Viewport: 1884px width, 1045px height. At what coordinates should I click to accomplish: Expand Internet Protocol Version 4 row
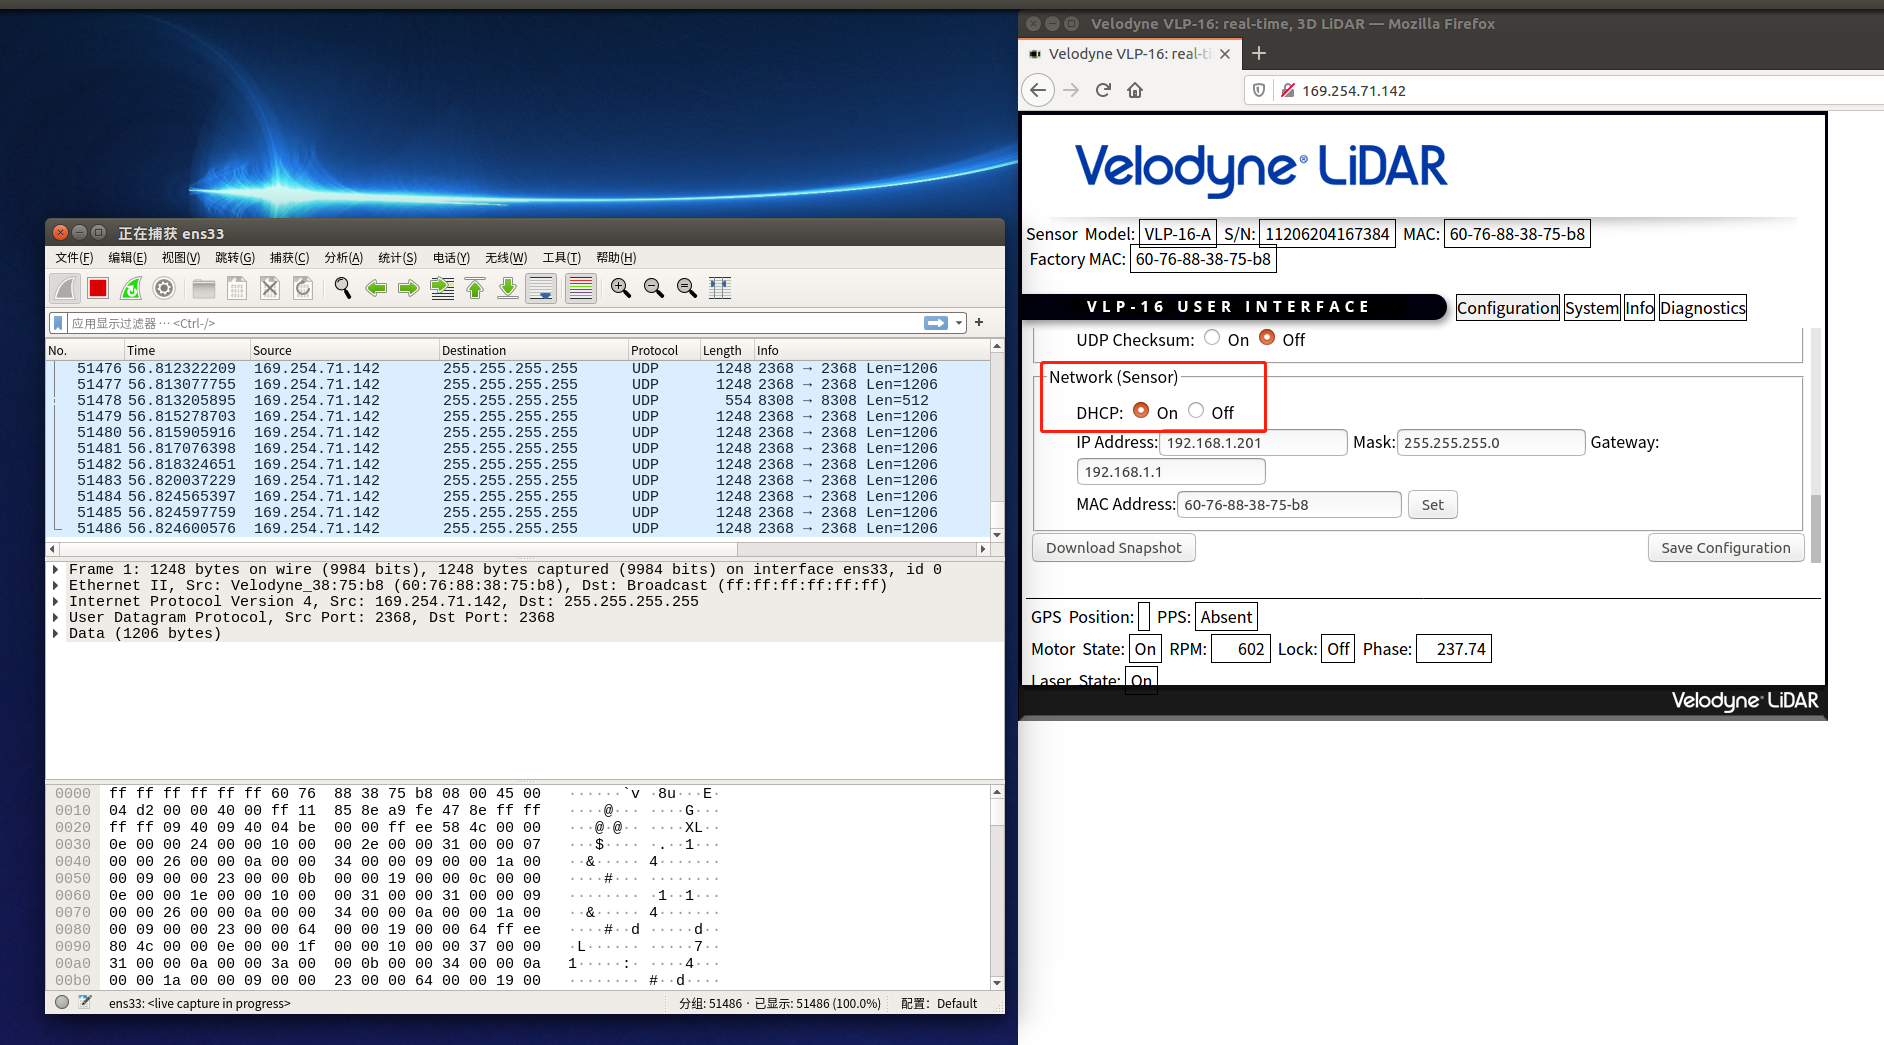(56, 601)
